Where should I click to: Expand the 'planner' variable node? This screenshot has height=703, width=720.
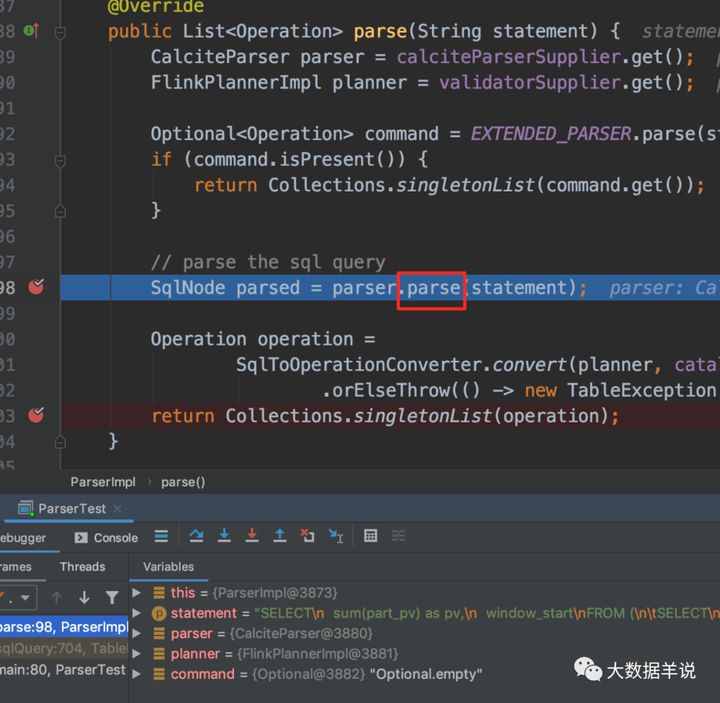point(136,653)
